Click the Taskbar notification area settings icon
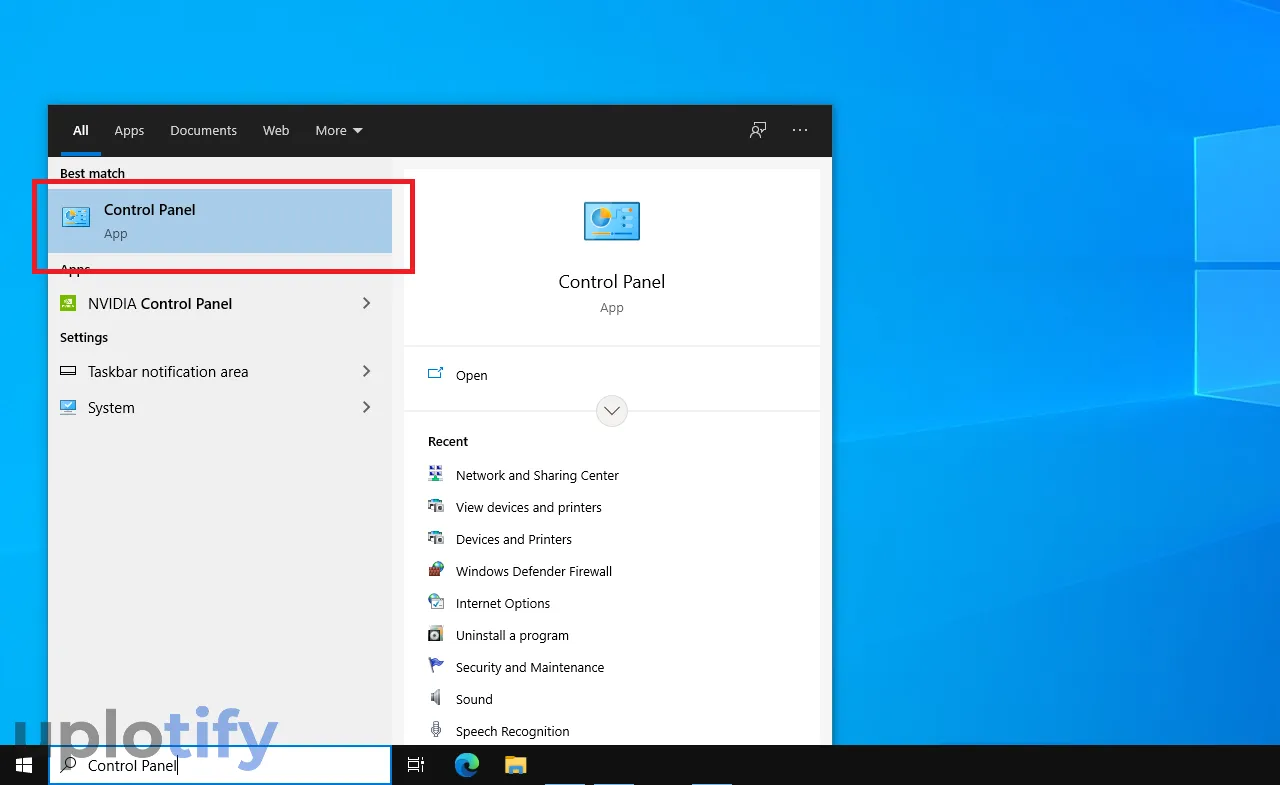This screenshot has height=785, width=1280. point(68,371)
